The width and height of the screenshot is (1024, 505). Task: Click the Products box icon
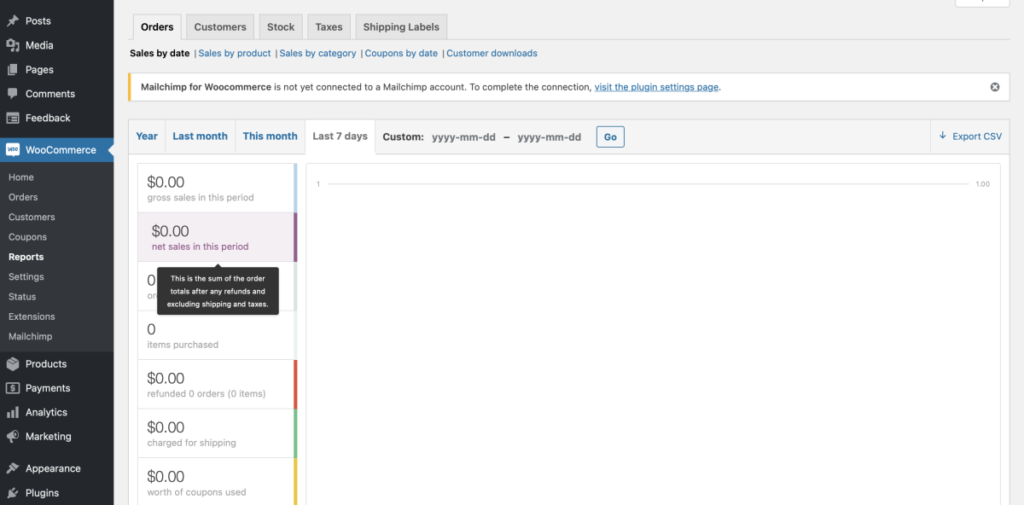(x=12, y=364)
